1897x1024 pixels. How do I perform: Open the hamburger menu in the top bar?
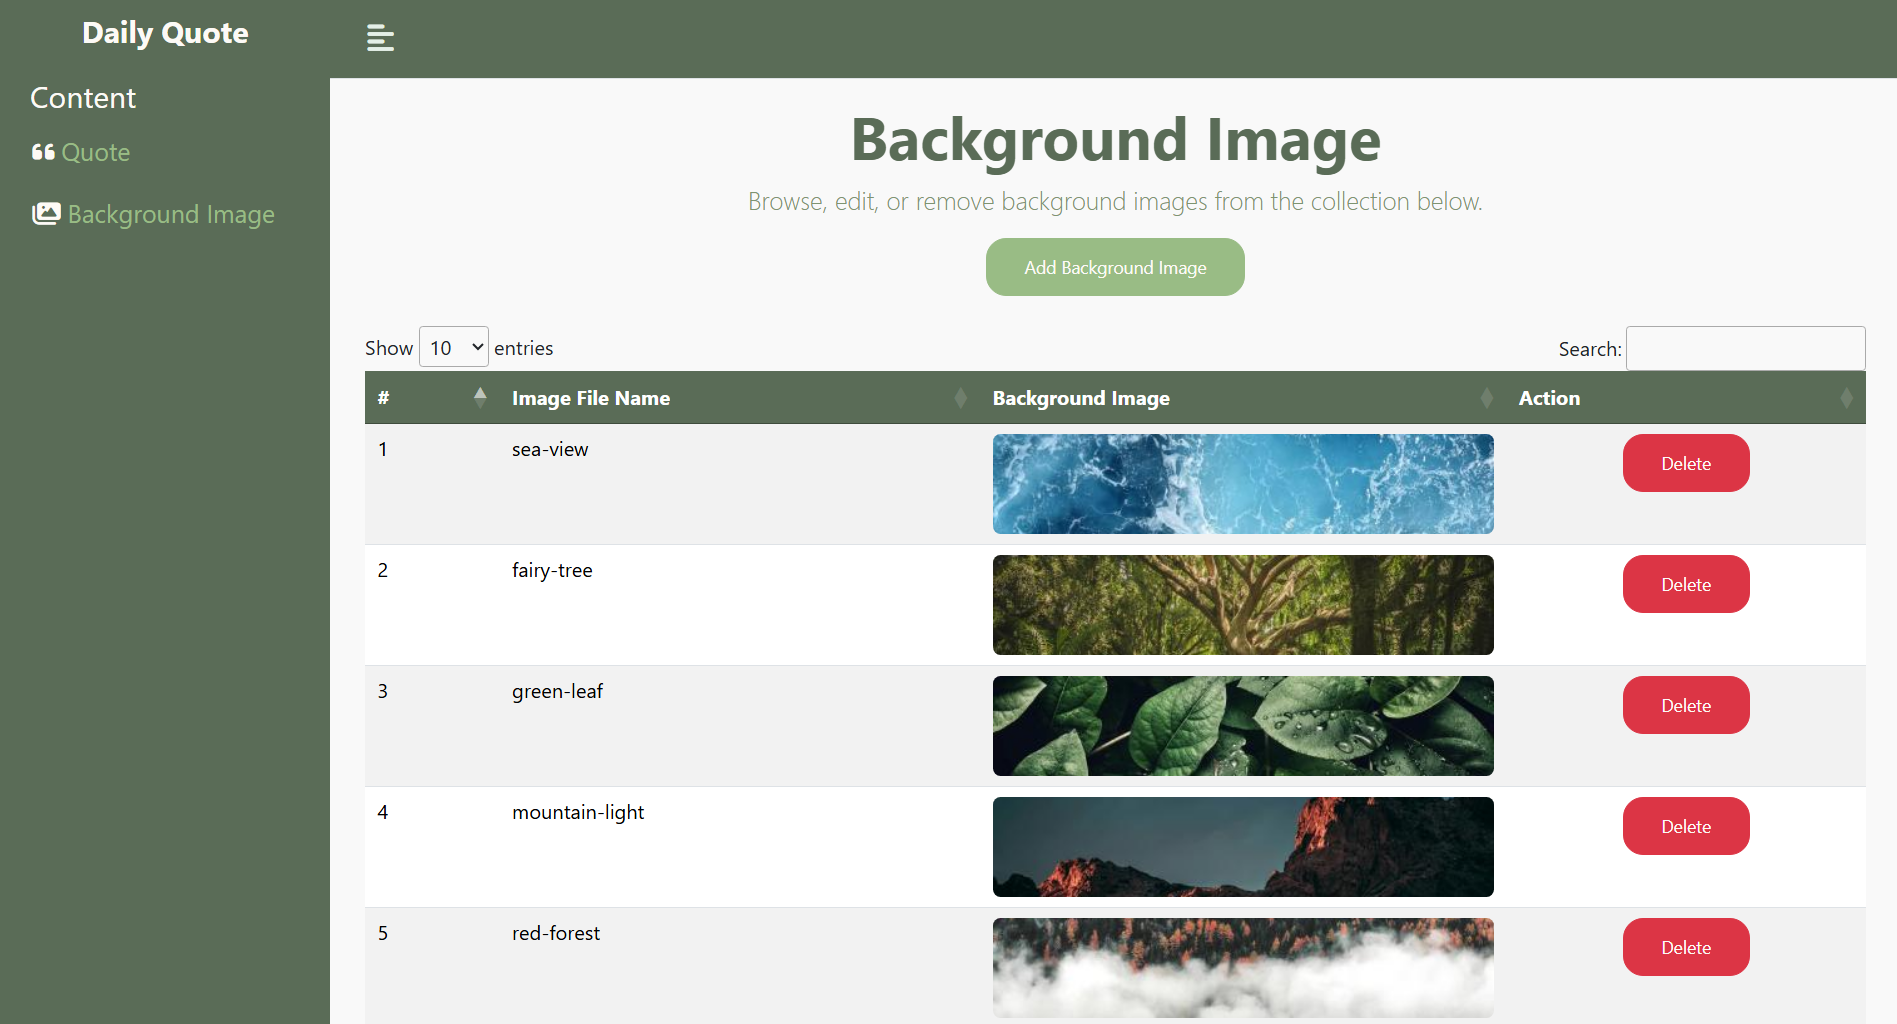tap(380, 38)
